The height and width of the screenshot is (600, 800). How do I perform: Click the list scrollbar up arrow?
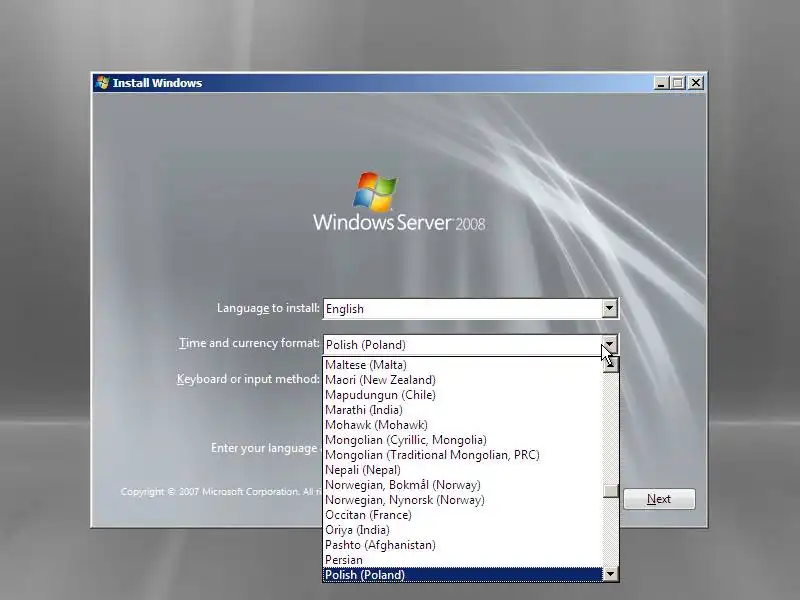point(611,365)
